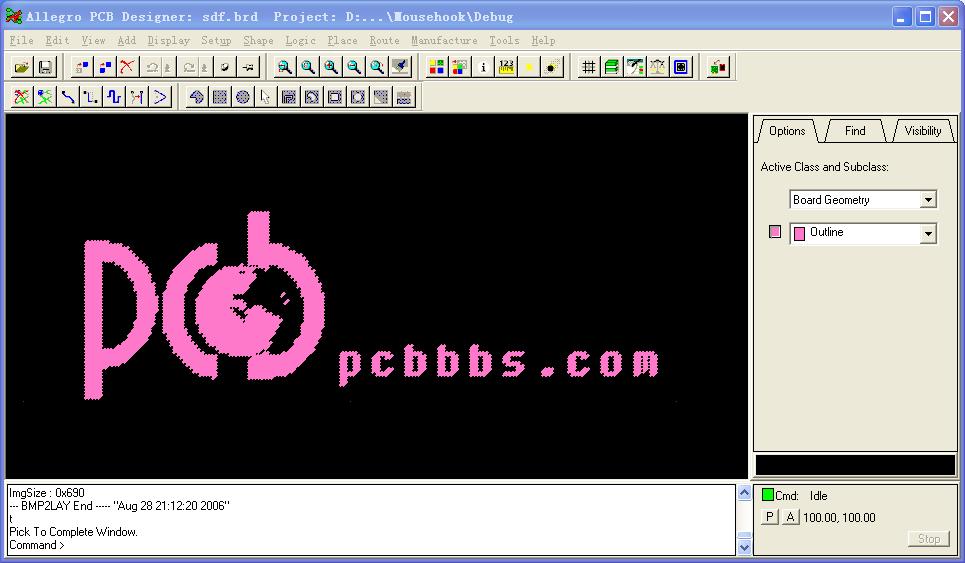The height and width of the screenshot is (563, 965).
Task: Click the Undo arrow icon
Action: (151, 66)
